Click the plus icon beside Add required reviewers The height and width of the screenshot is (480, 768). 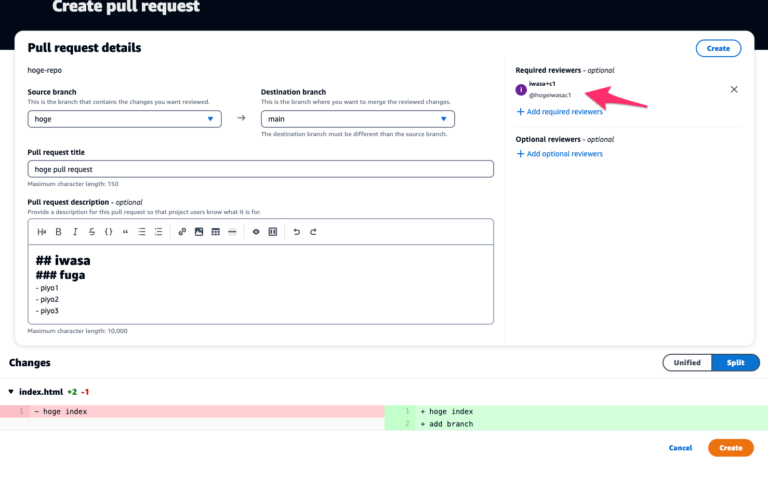click(x=520, y=112)
